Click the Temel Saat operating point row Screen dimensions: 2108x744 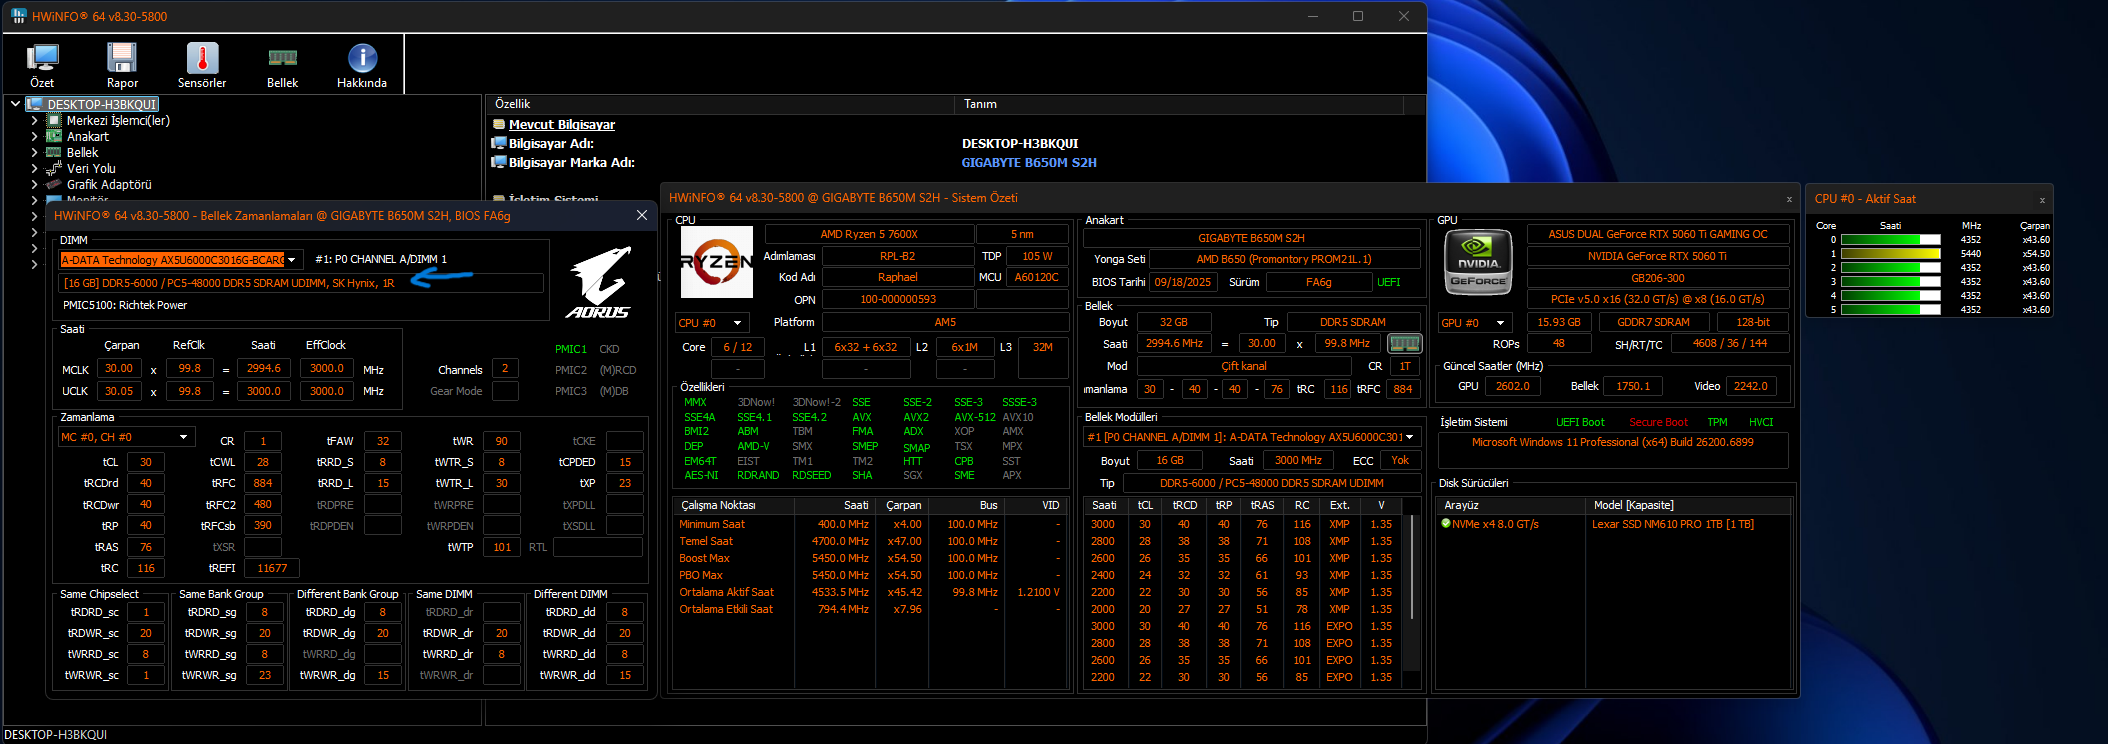[868, 541]
